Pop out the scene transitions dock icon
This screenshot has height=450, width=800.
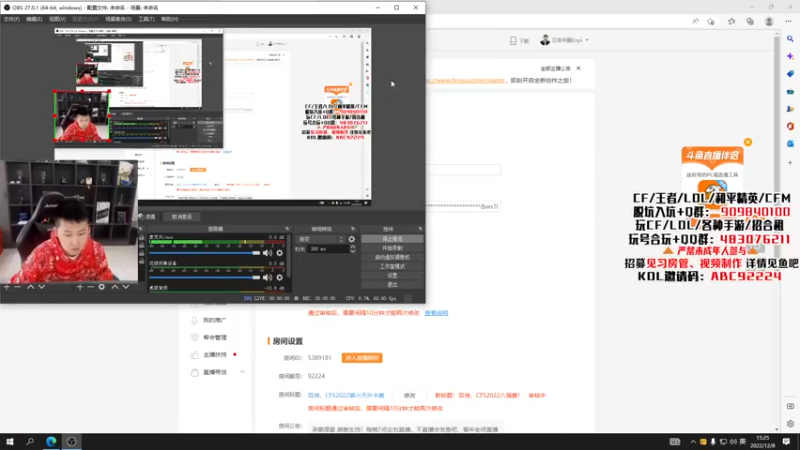[x=353, y=229]
